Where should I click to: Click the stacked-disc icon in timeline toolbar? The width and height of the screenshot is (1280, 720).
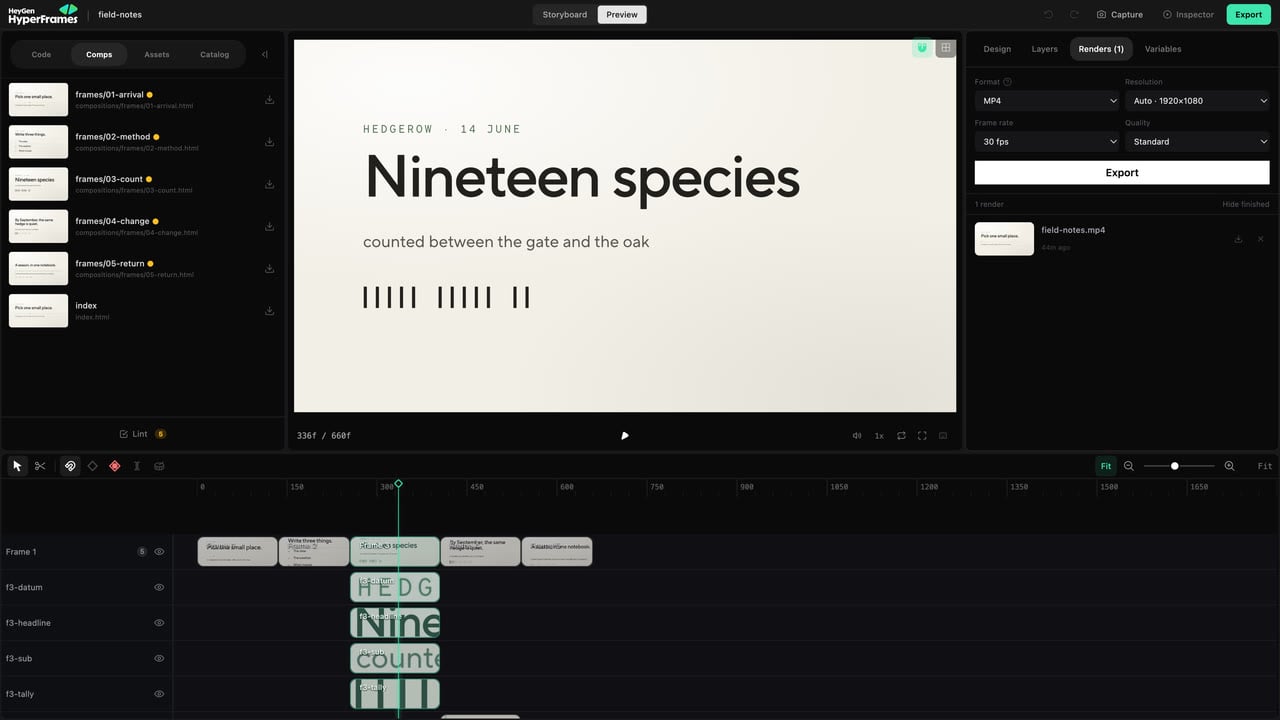coord(158,466)
